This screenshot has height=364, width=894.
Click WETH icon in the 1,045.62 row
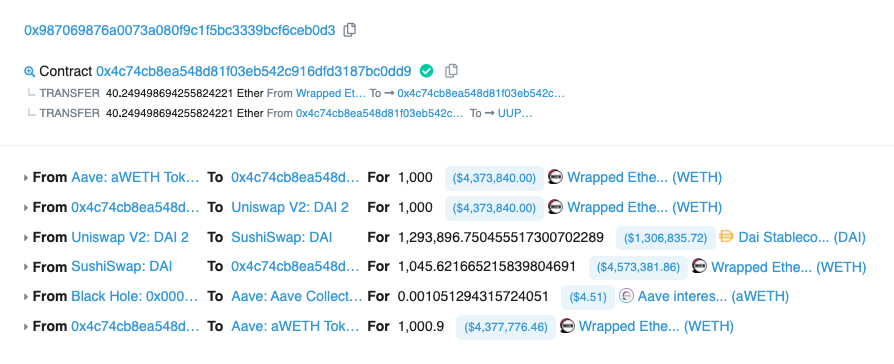click(699, 266)
